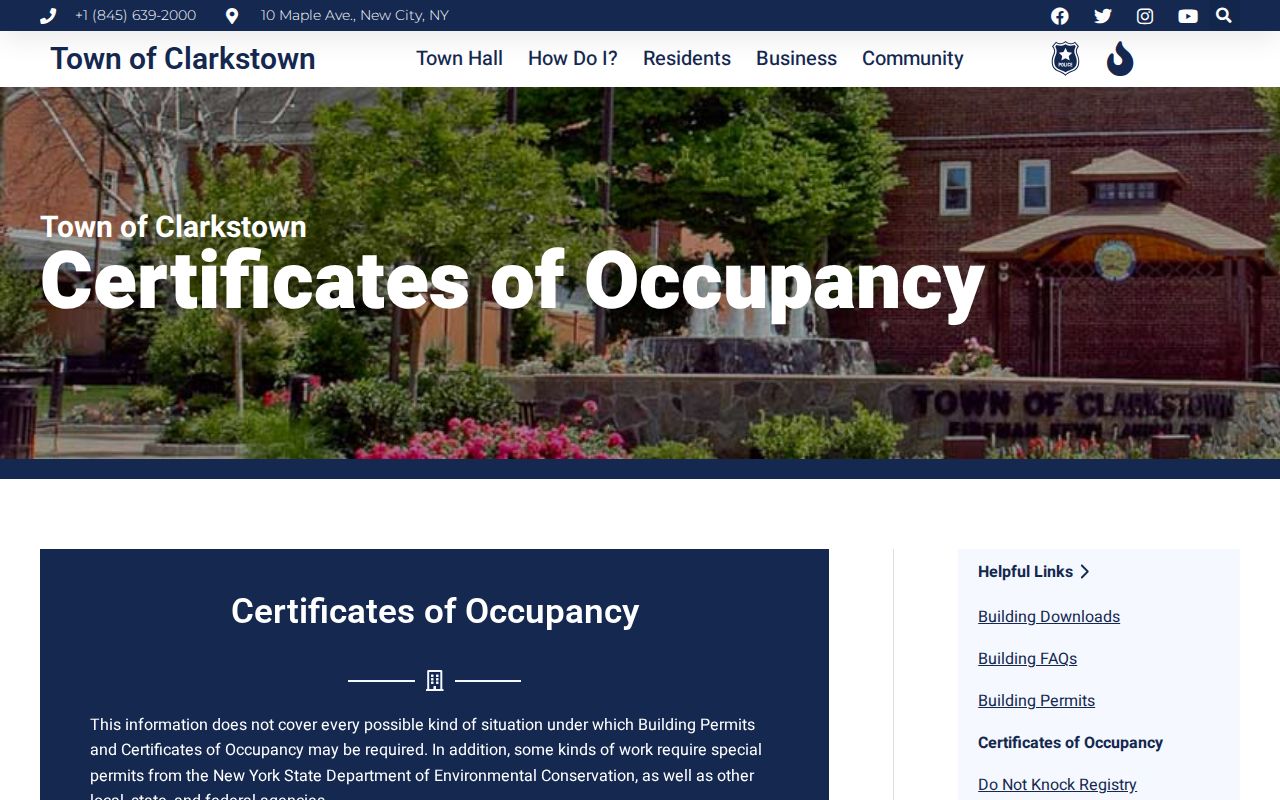1280x800 pixels.
Task: Click the building icon under the heading
Action: (435, 680)
